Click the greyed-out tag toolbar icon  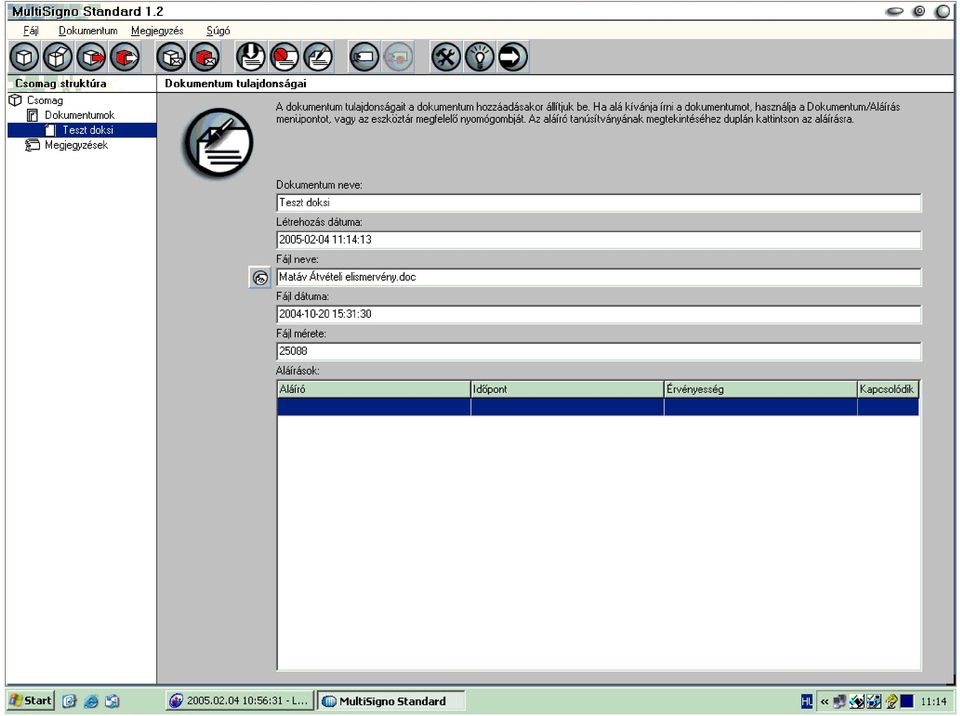(398, 57)
